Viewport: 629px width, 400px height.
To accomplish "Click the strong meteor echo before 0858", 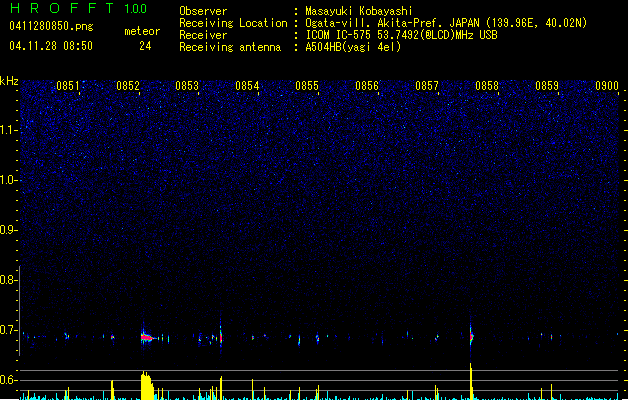I will pos(471,335).
